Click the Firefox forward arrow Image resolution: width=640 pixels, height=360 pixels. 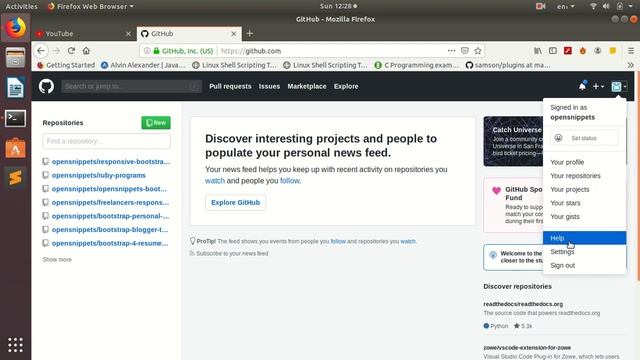56,51
